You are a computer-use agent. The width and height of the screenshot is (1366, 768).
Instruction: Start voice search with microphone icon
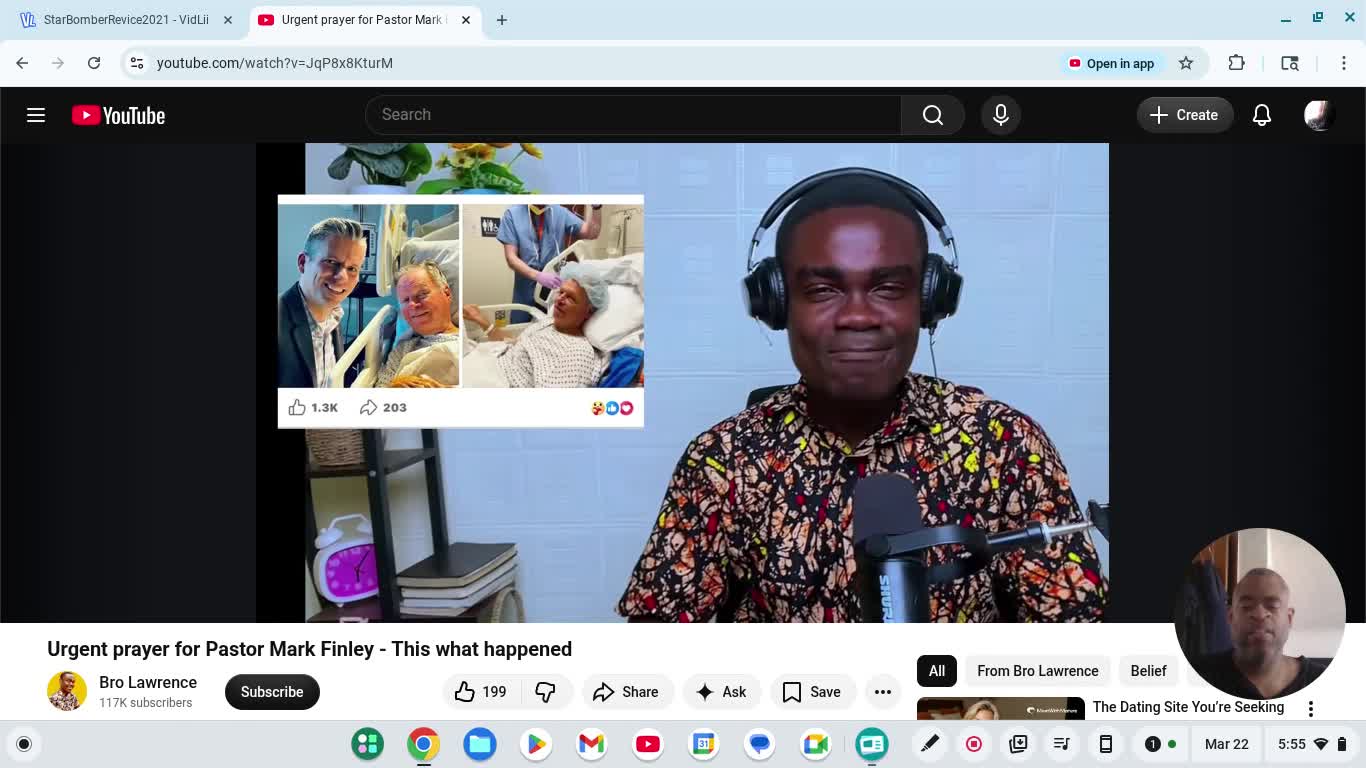pyautogui.click(x=1000, y=115)
